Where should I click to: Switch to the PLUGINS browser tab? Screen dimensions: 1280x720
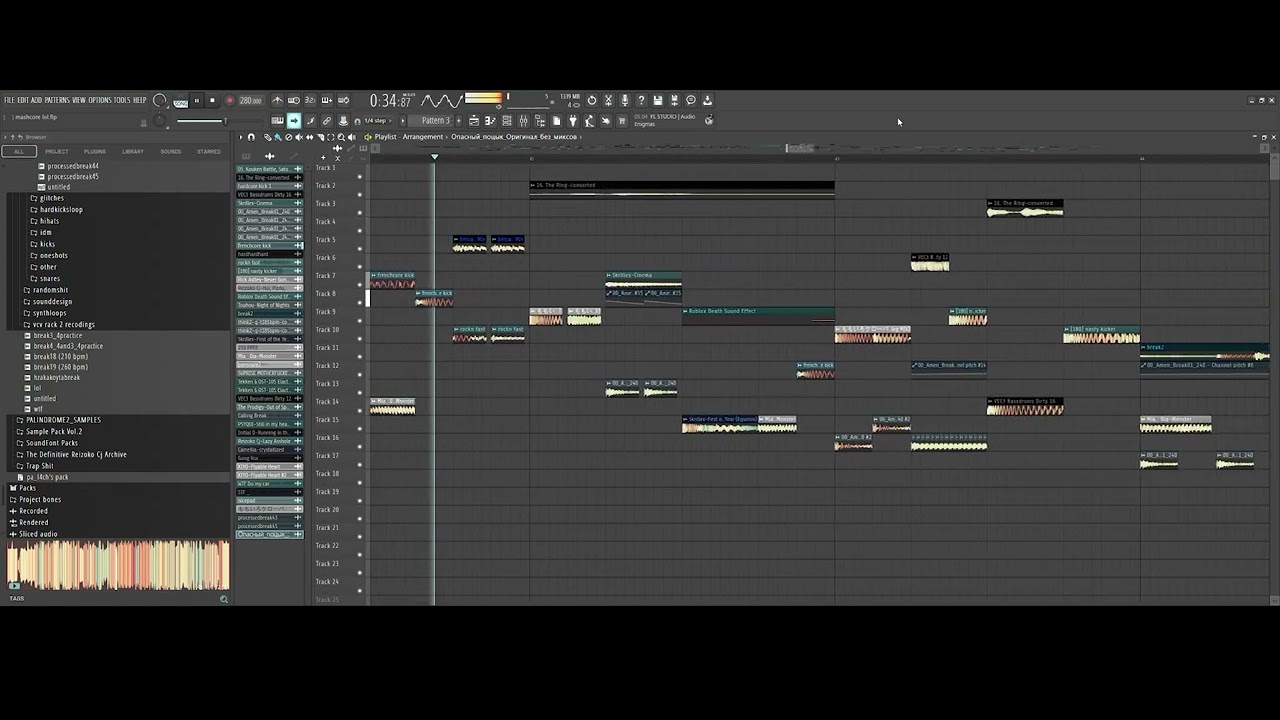point(95,151)
